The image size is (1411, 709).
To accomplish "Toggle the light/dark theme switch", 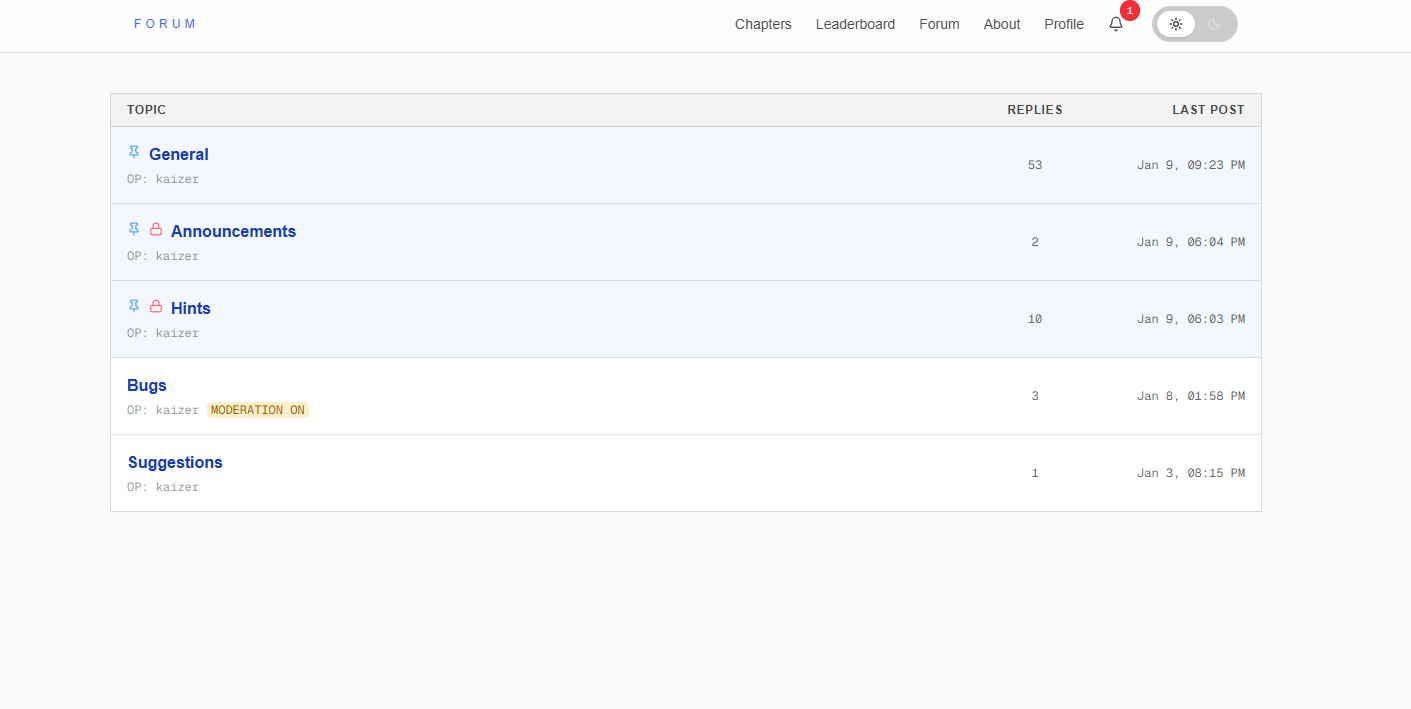I will click(x=1195, y=23).
